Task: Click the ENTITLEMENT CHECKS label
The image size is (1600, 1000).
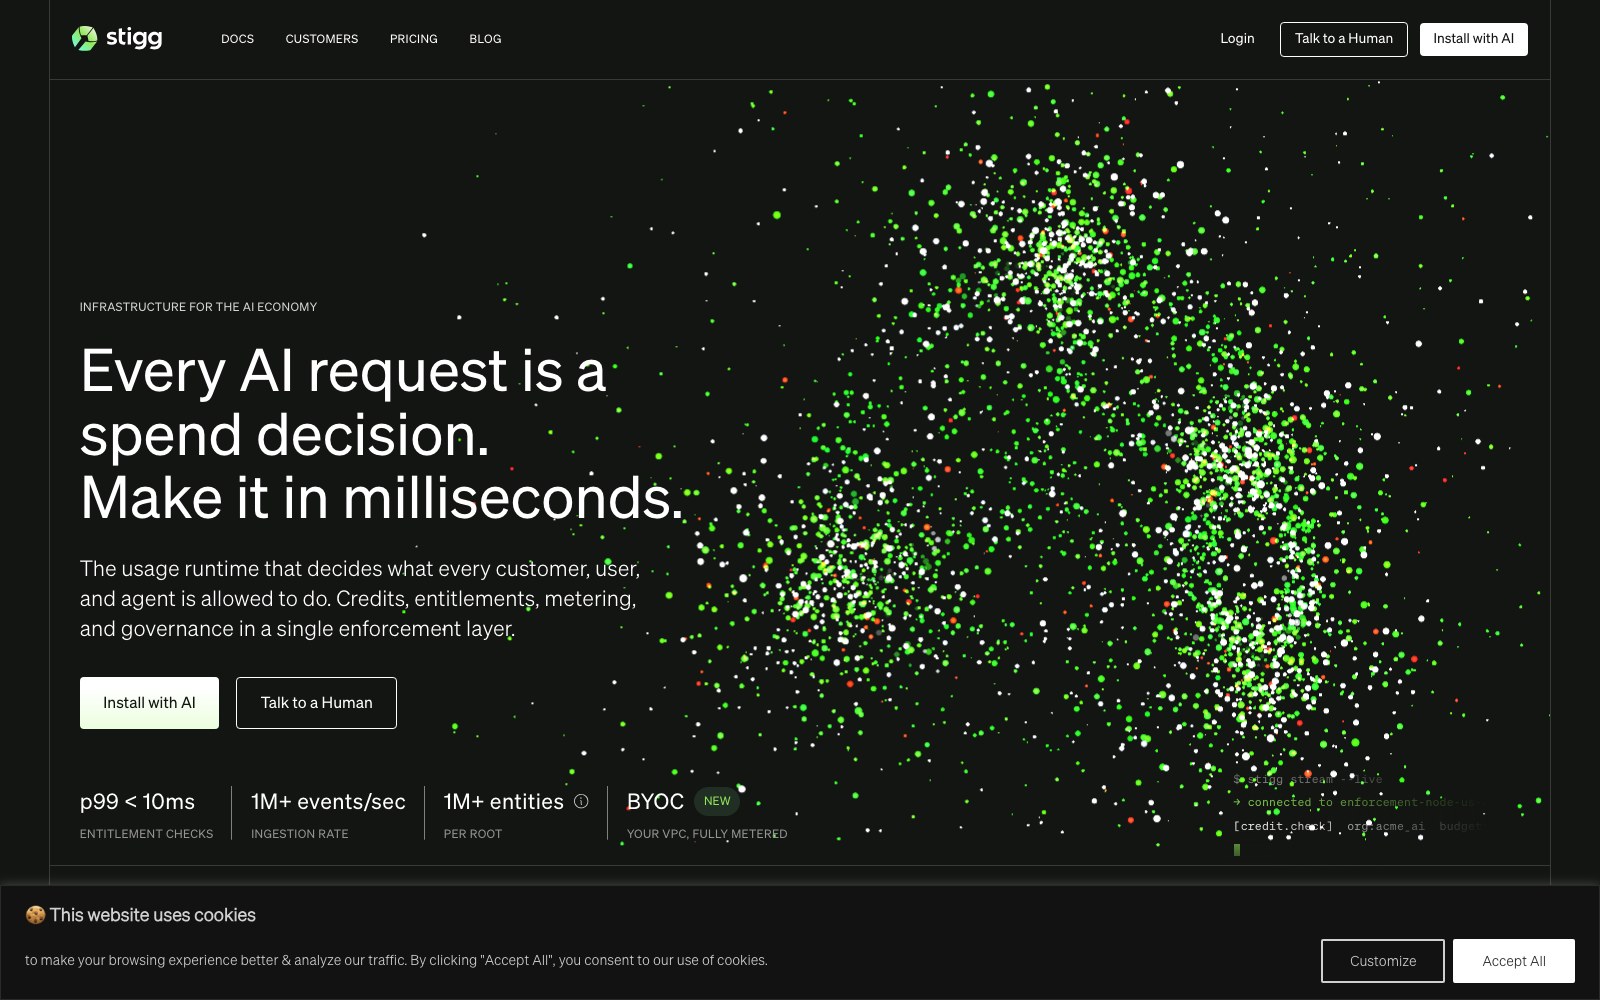Action: pos(146,834)
